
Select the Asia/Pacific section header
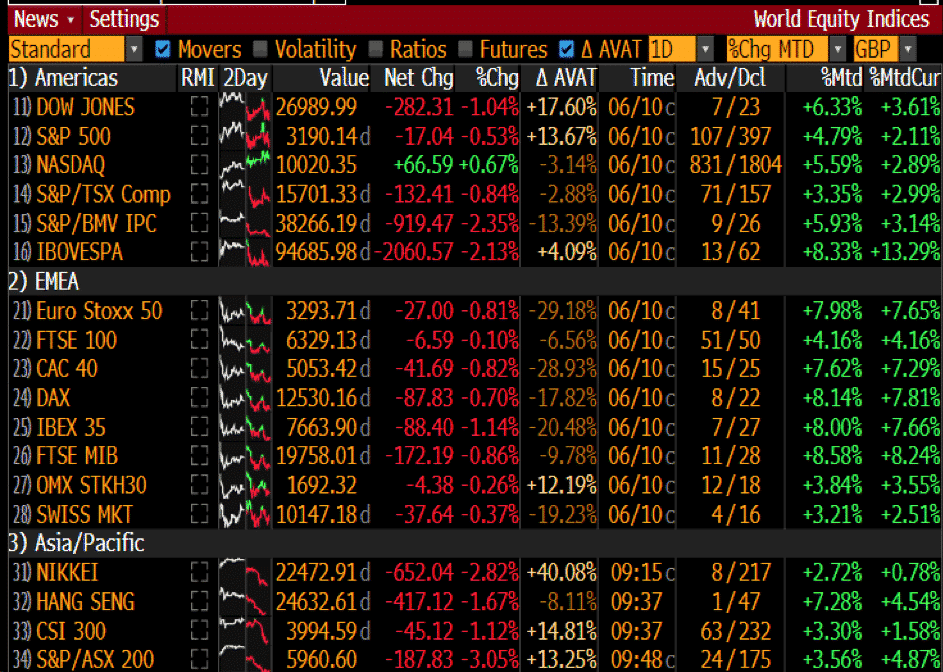click(x=76, y=543)
